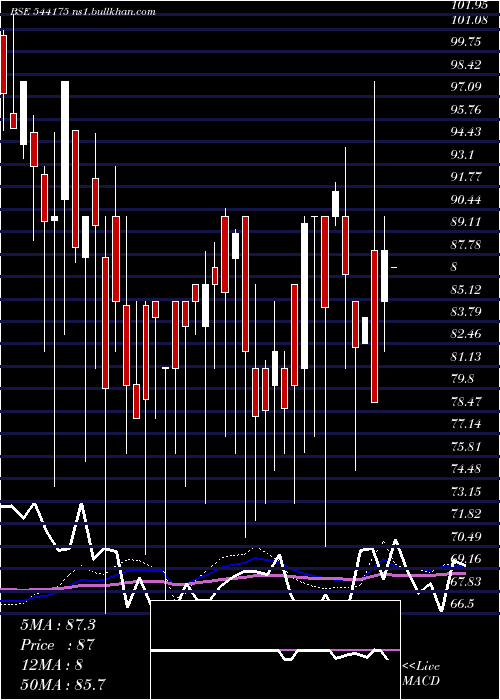Viewport: 500px width, 700px height.
Task: Click the 81.13 price axis label
Action: point(467,357)
